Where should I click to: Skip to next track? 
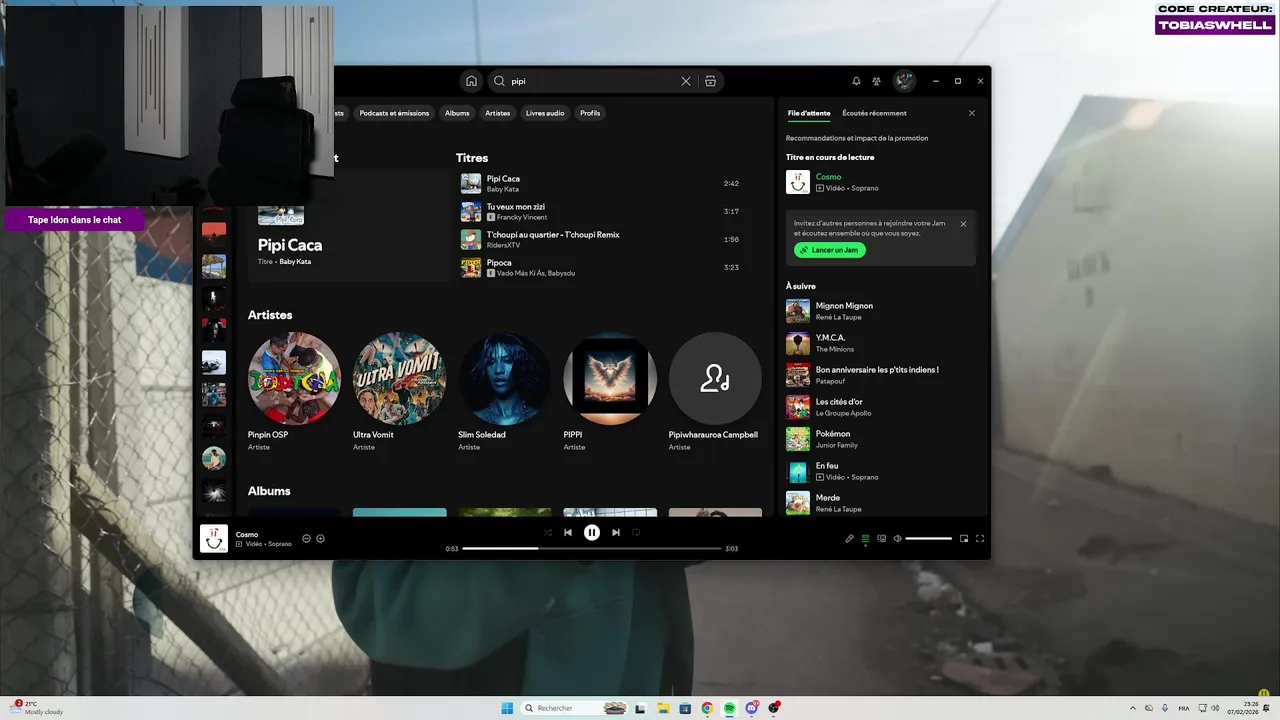[x=616, y=533]
